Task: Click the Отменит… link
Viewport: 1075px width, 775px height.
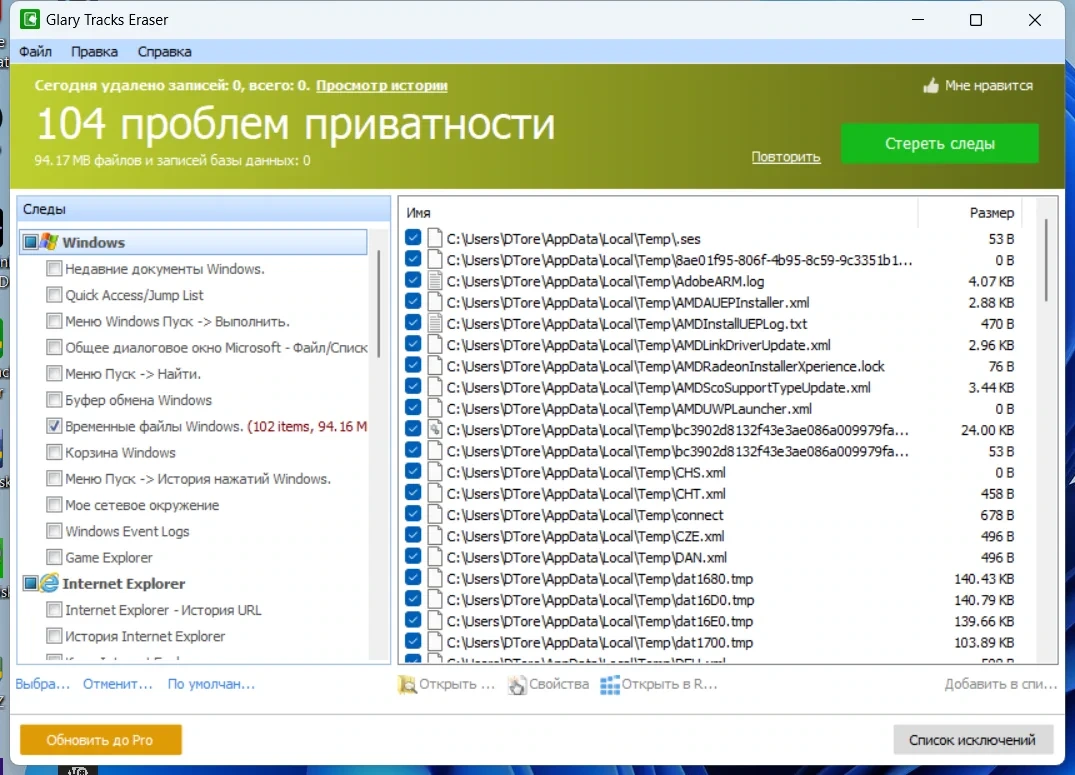Action: pos(118,684)
